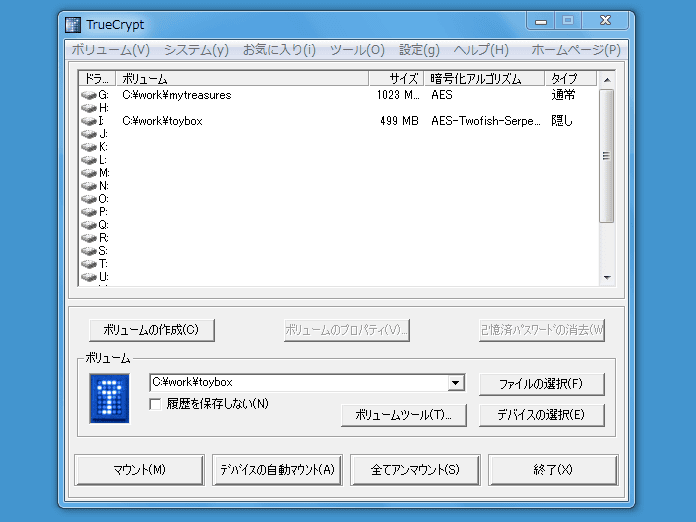Select the O: drive icon
The width and height of the screenshot is (696, 522).
tap(89, 199)
